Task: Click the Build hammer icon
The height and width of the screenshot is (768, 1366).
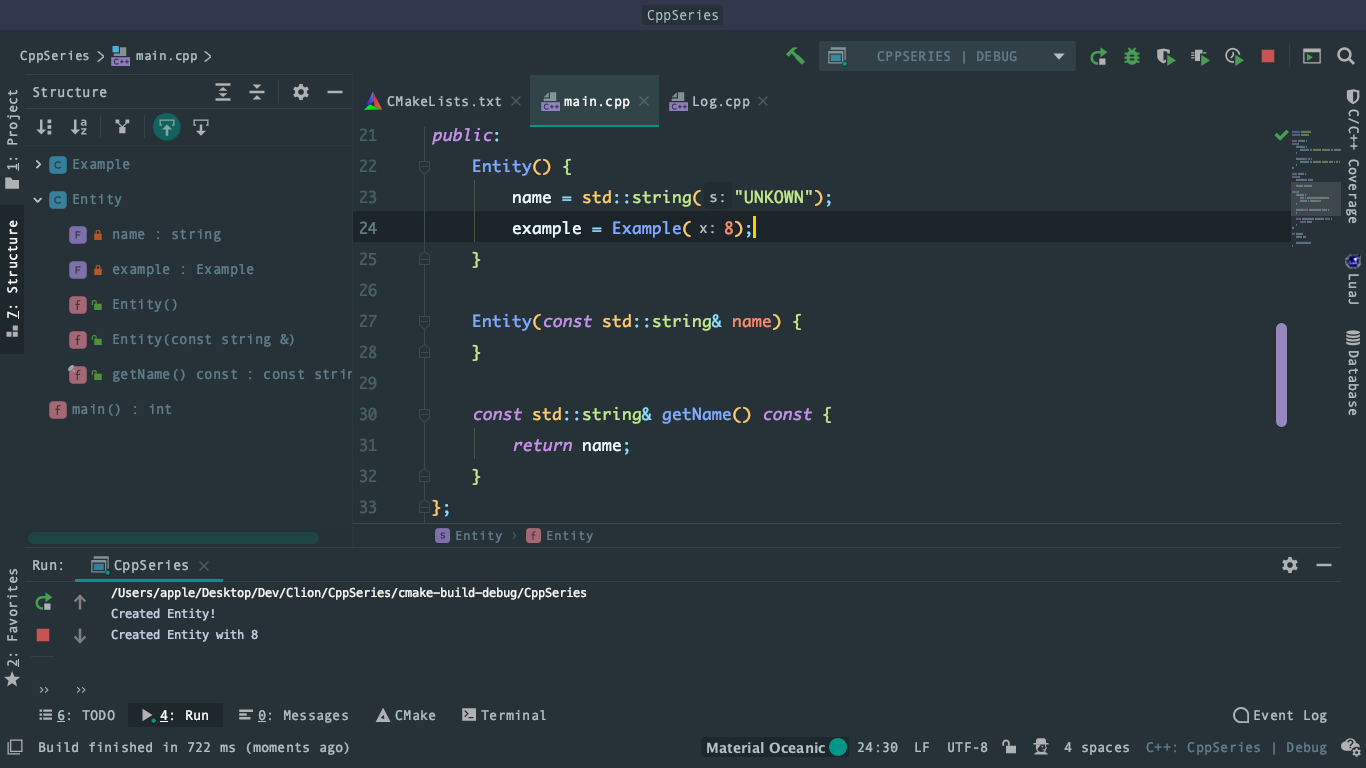Action: [x=795, y=56]
